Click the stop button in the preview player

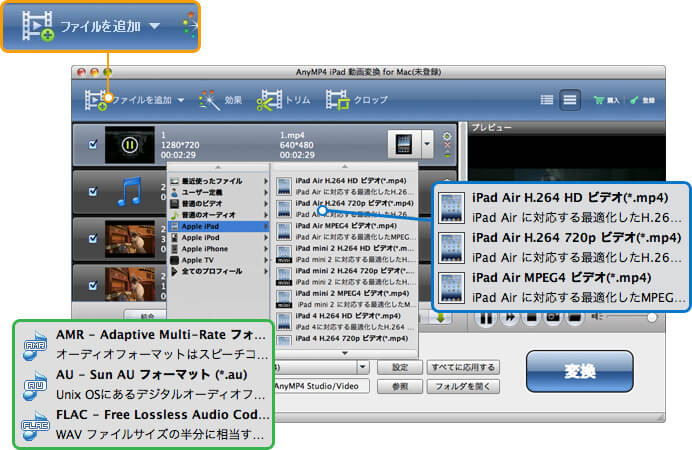(x=531, y=318)
